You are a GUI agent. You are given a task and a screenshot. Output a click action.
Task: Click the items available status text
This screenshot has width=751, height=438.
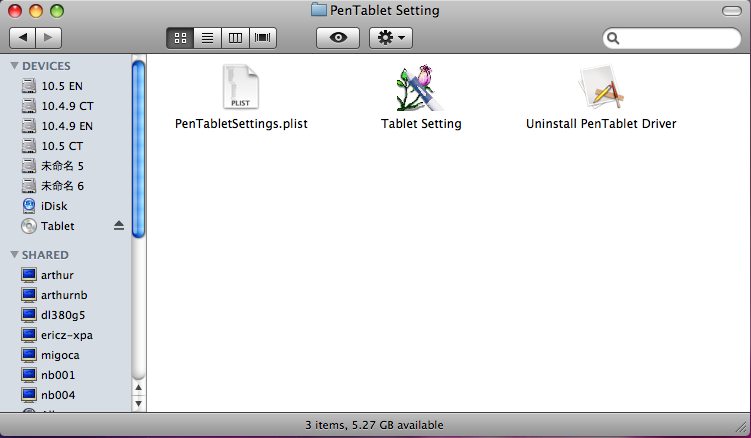point(375,425)
